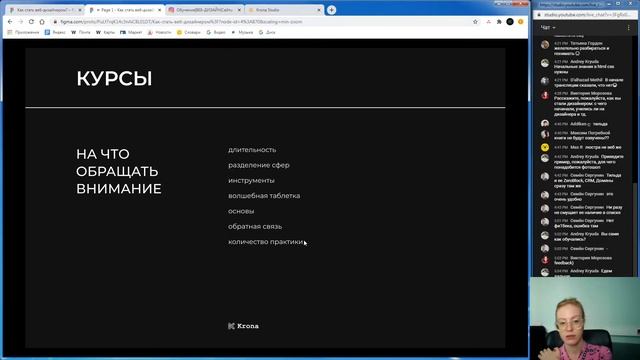
Task: Open the Диск bookmark
Action: pos(267,32)
